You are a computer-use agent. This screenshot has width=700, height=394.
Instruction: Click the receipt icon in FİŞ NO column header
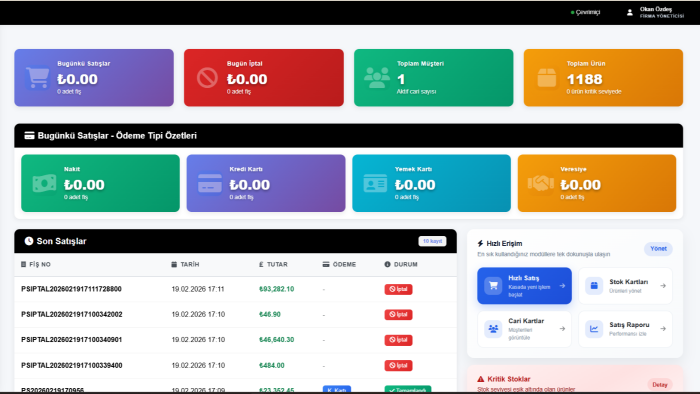tap(24, 264)
